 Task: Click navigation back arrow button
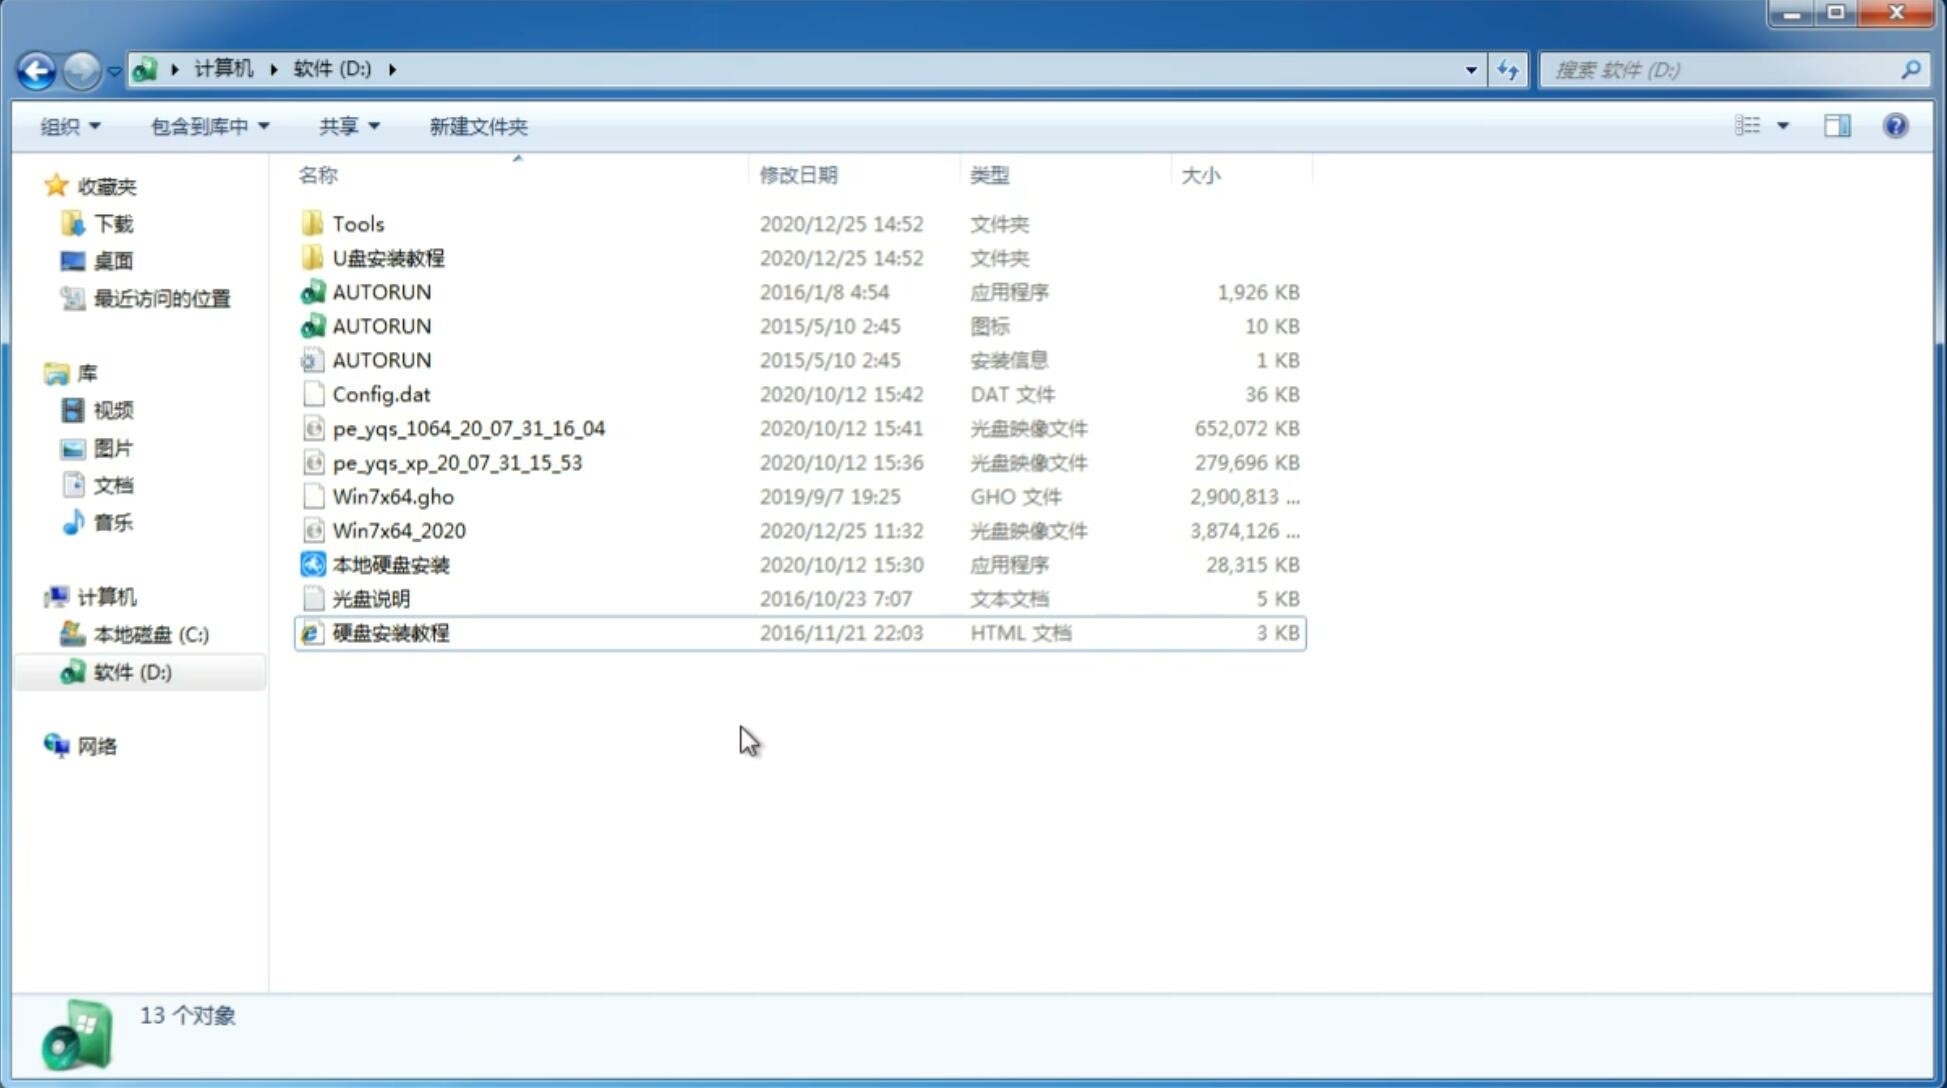(x=36, y=68)
